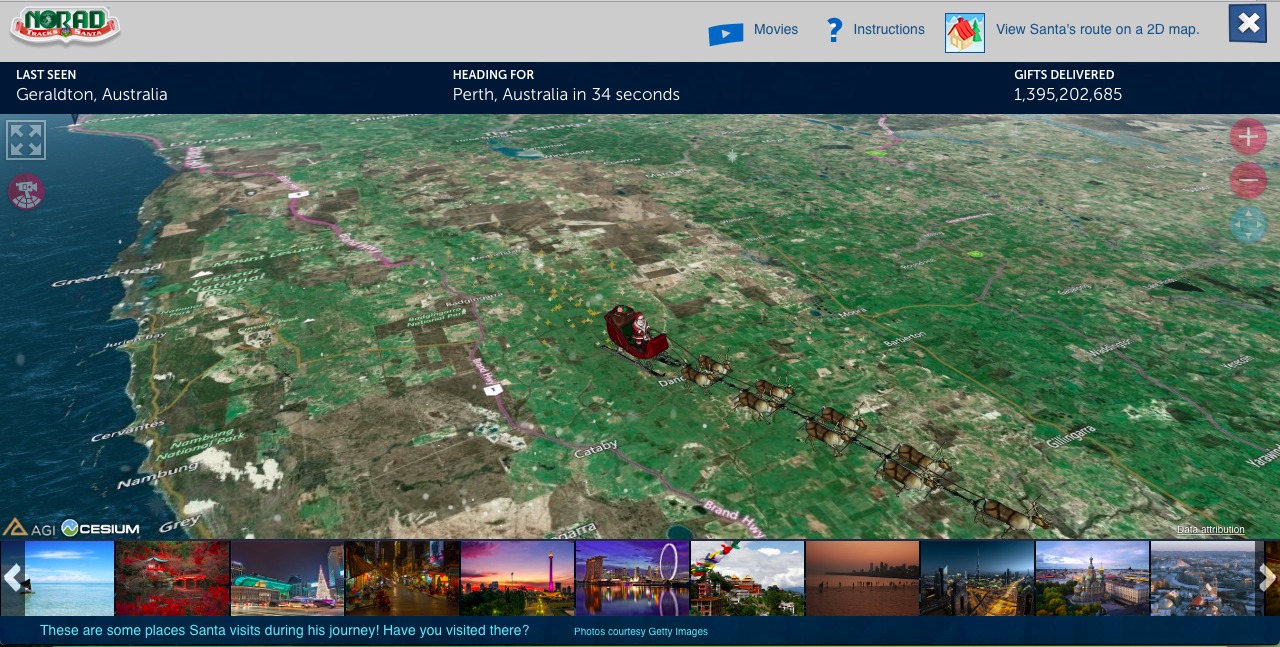
Task: Open the lantern-lit street photo thumbnail
Action: 402,578
